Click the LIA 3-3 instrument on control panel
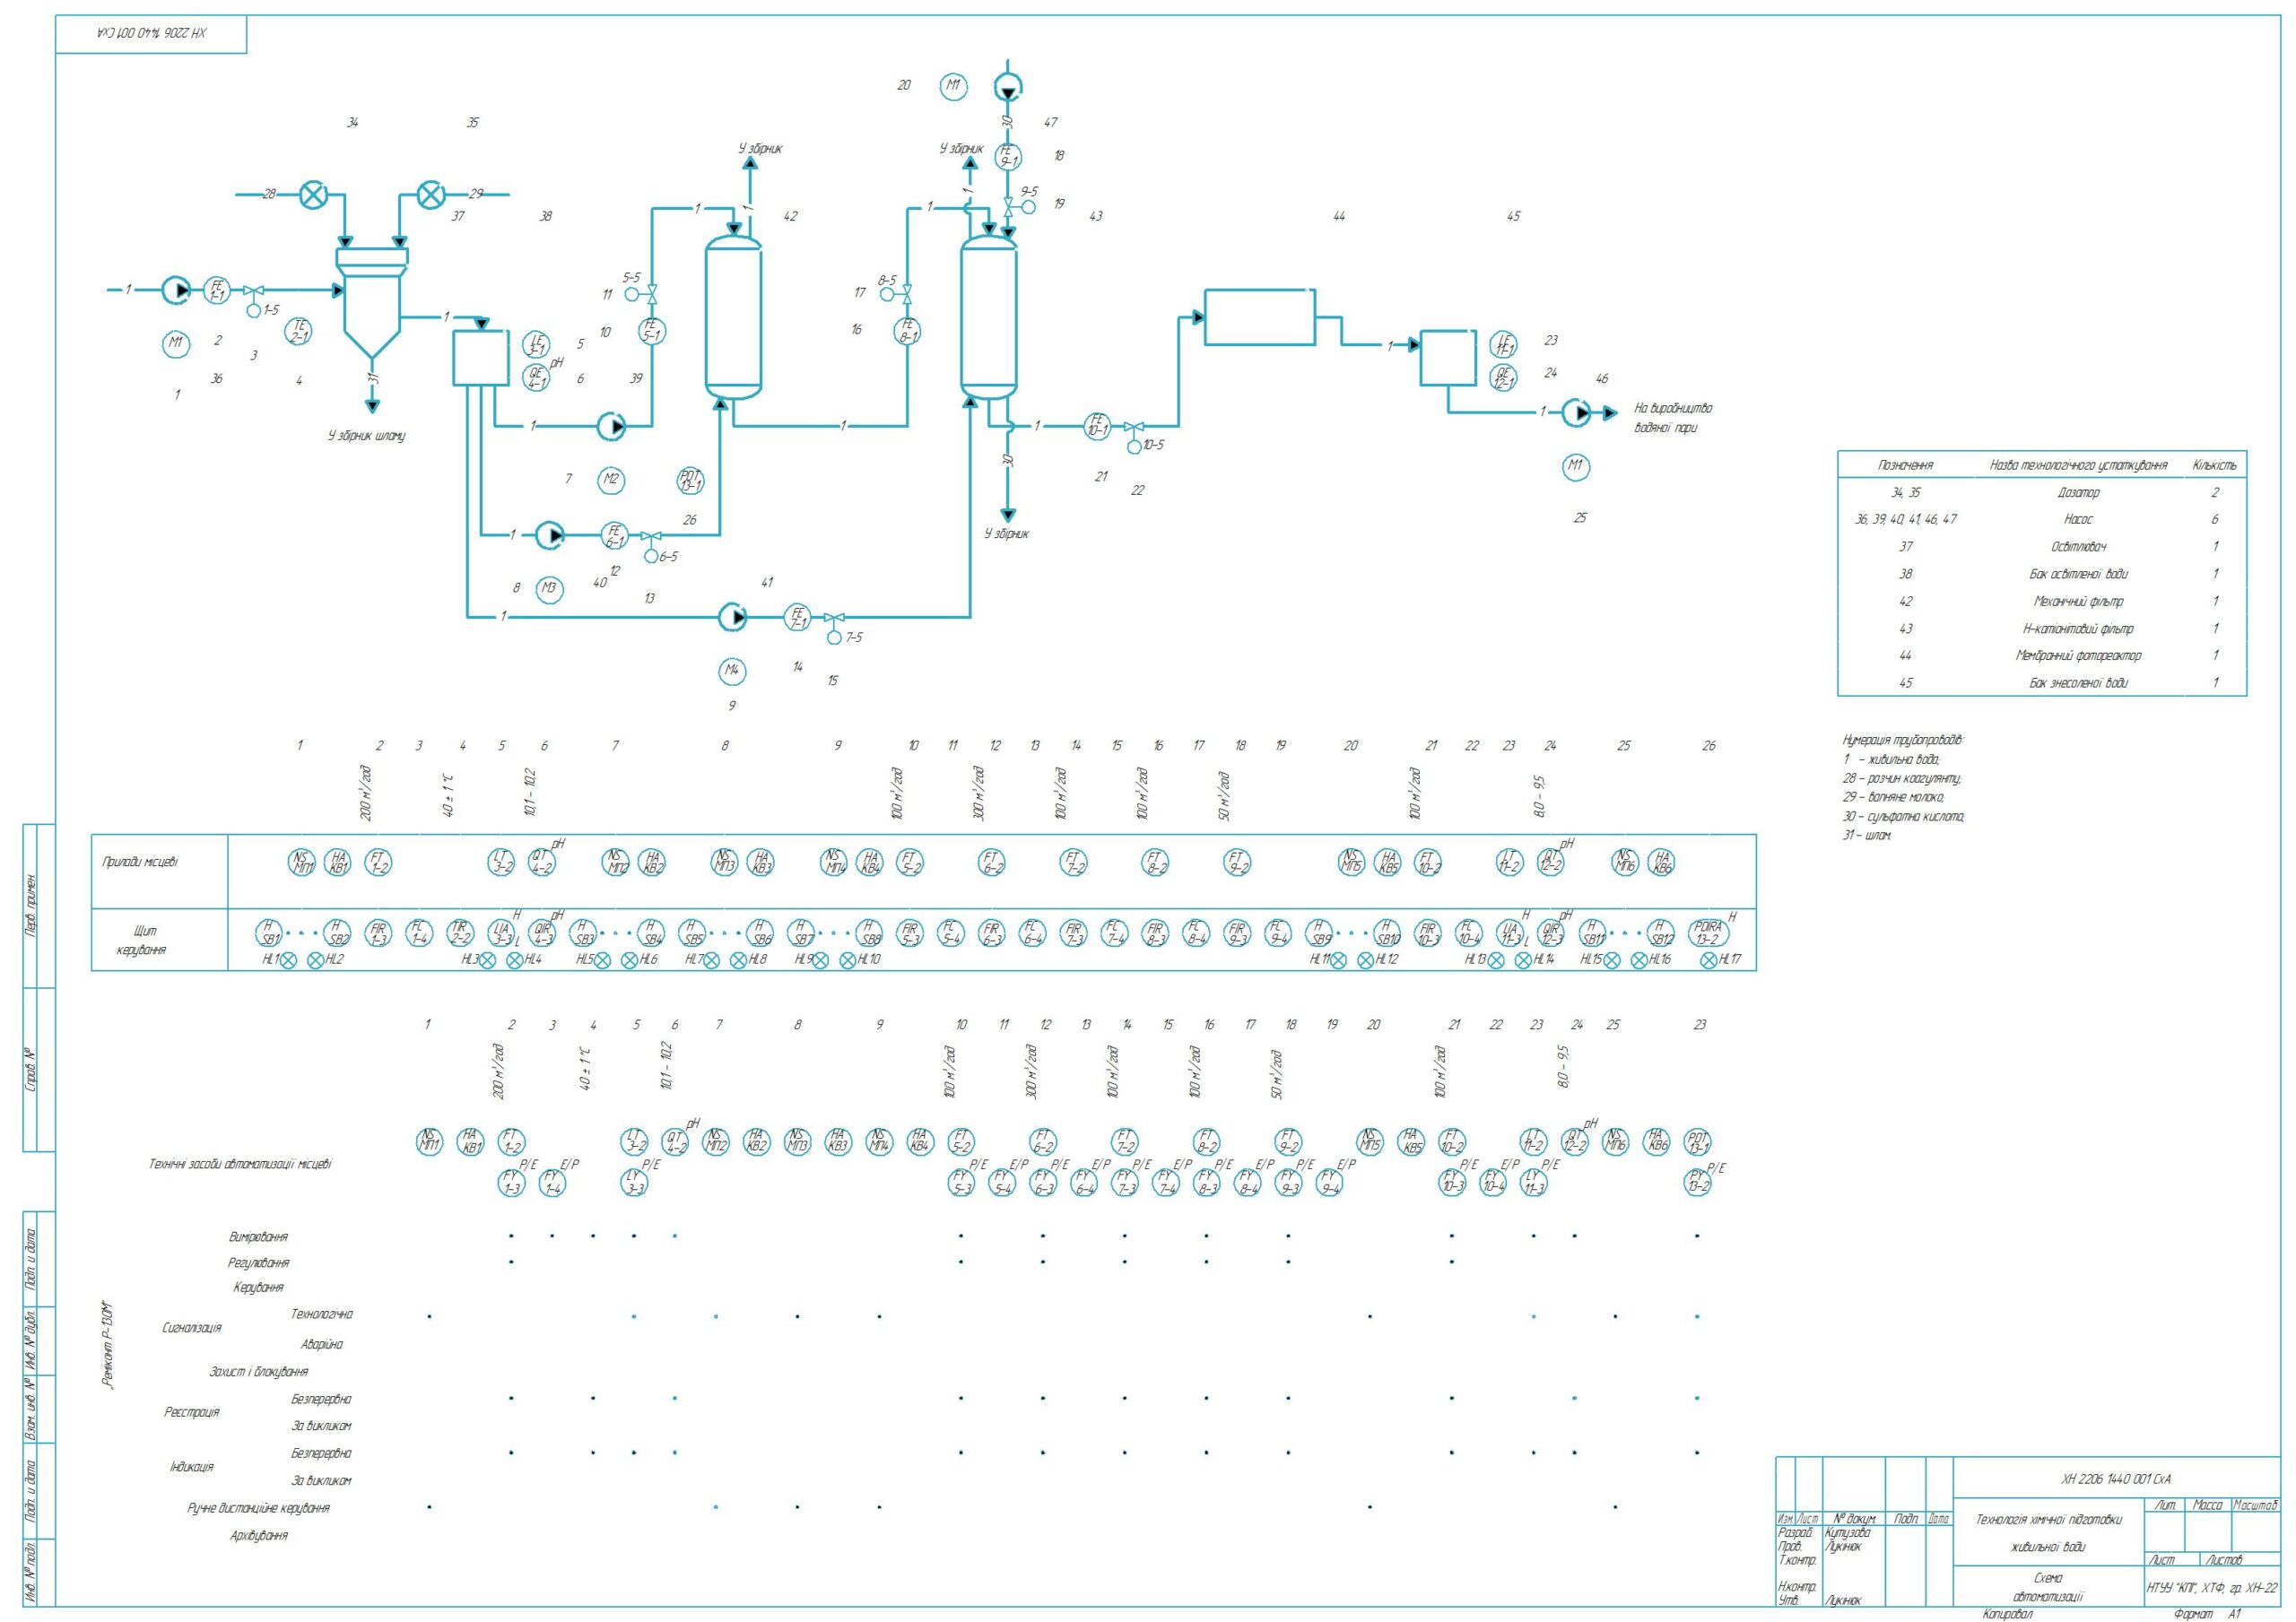 pyautogui.click(x=501, y=933)
